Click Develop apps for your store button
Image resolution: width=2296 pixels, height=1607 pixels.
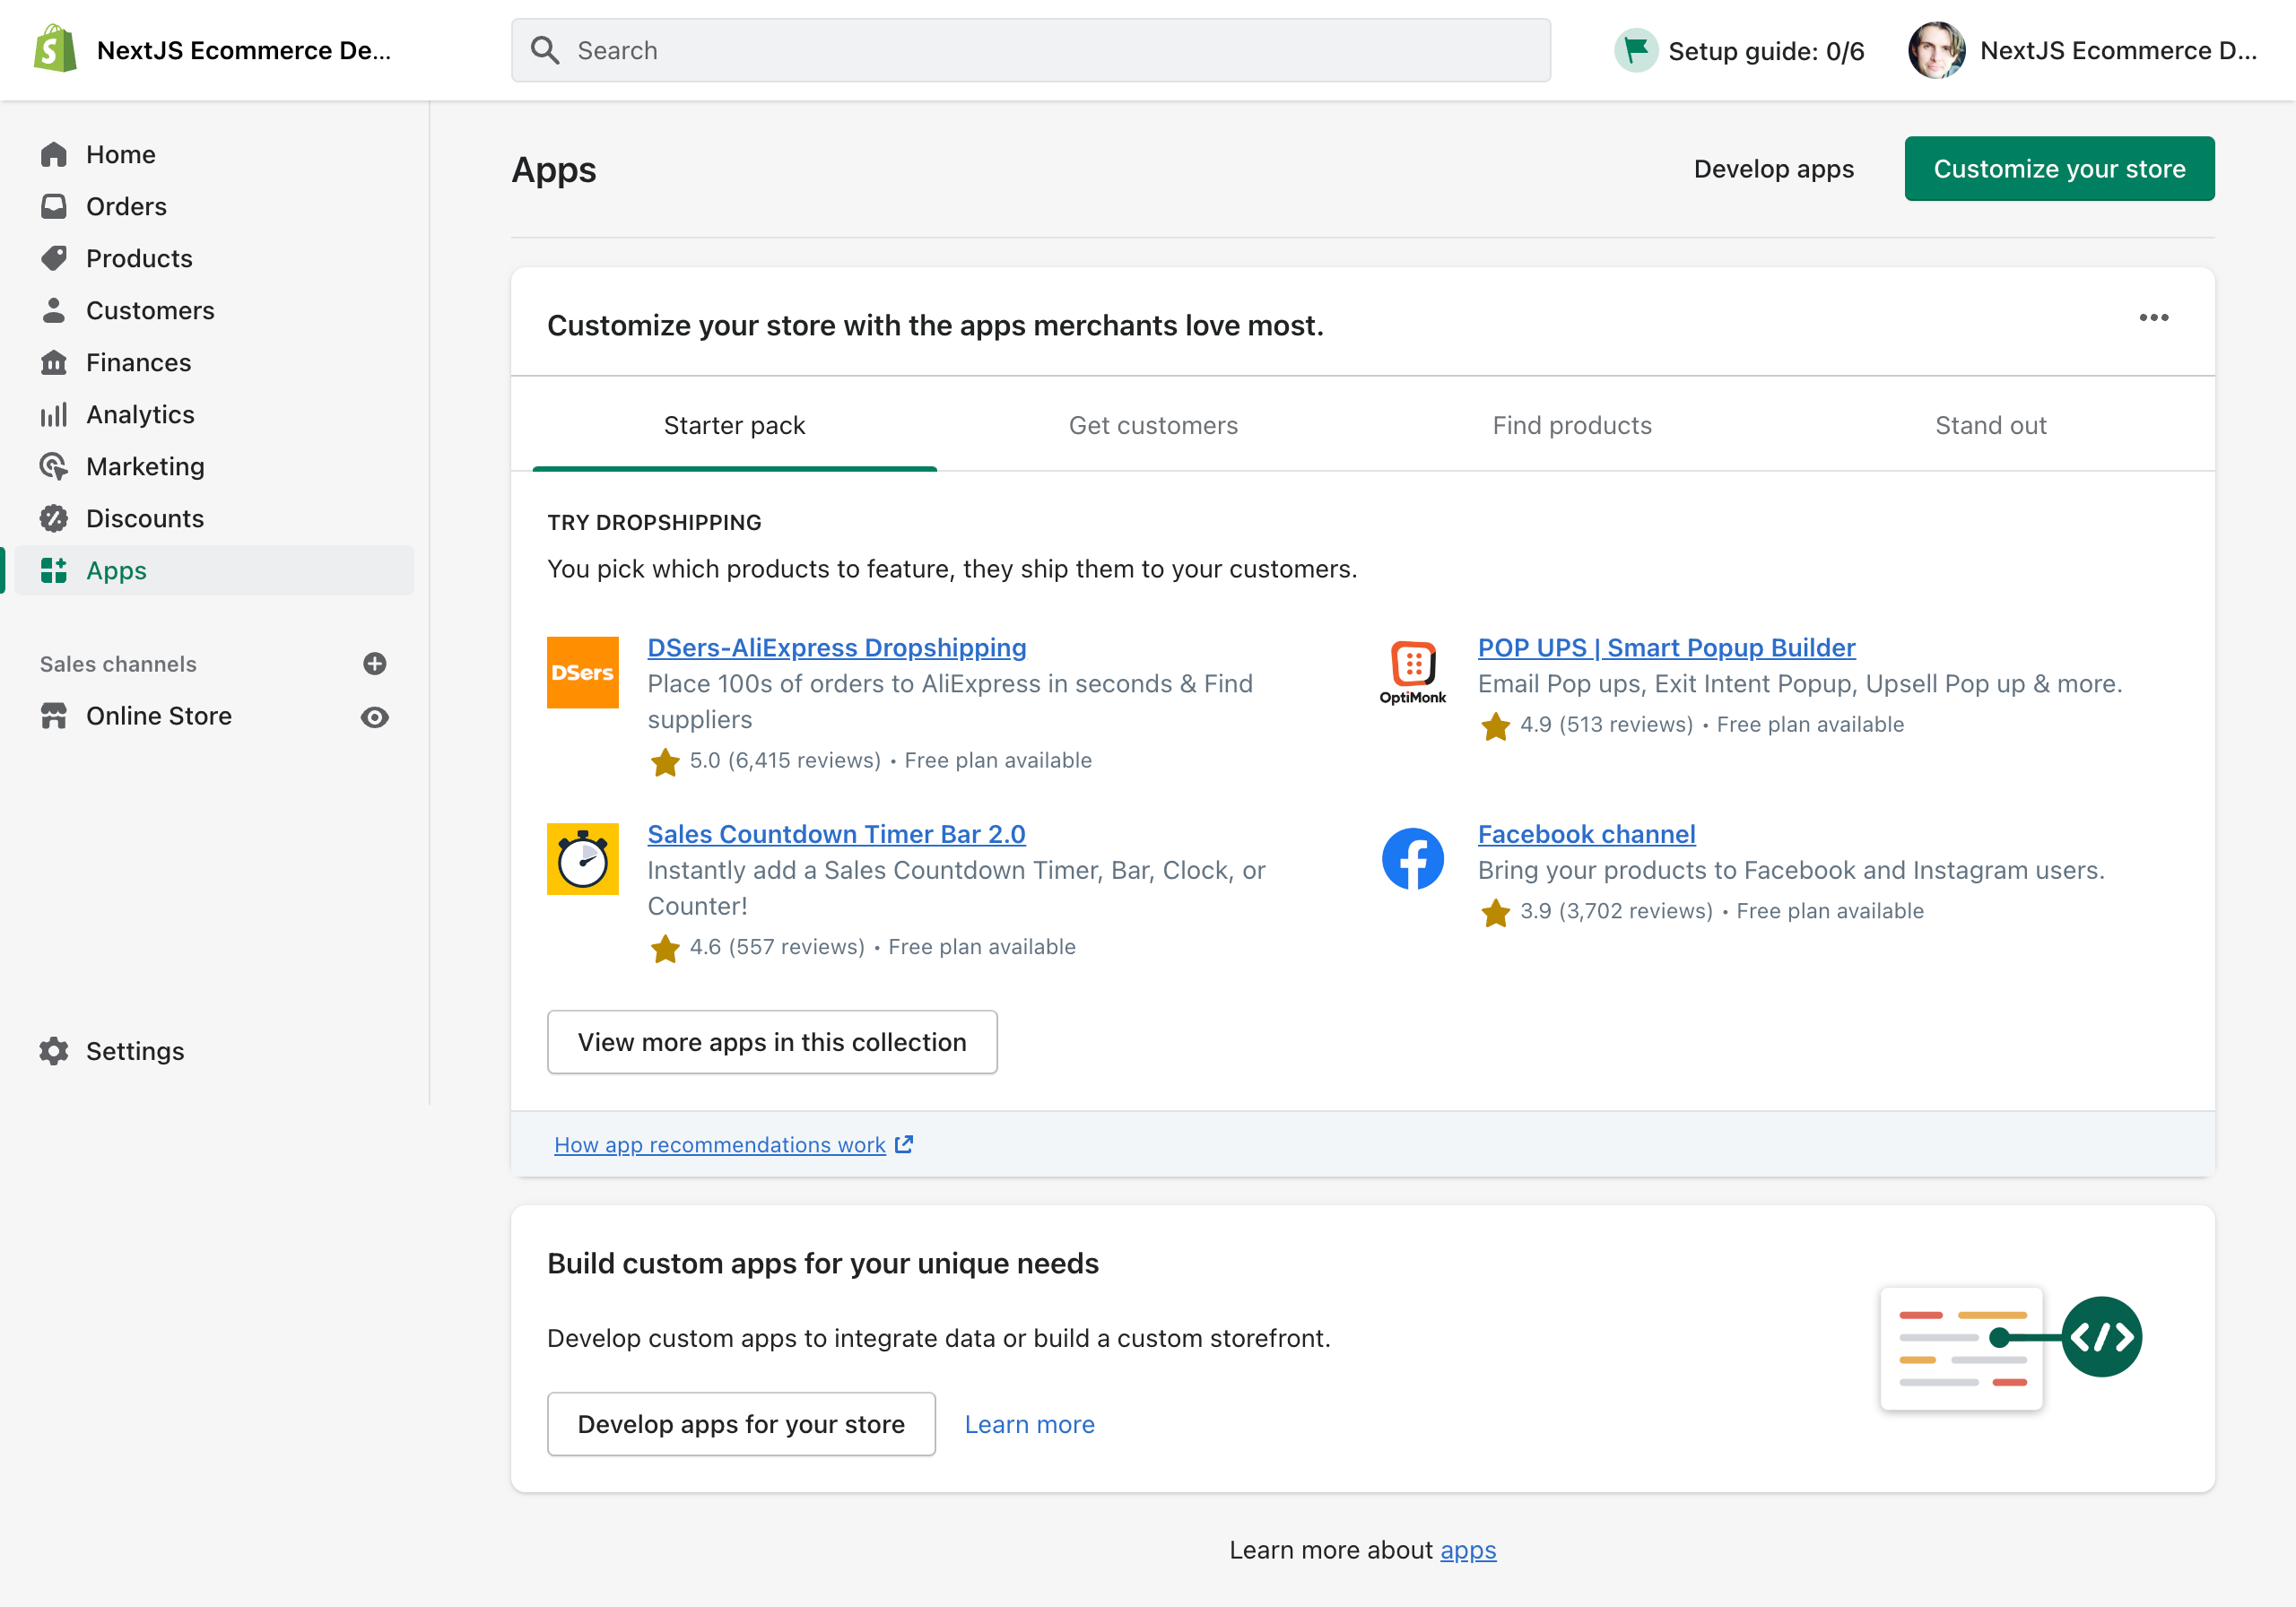click(741, 1423)
